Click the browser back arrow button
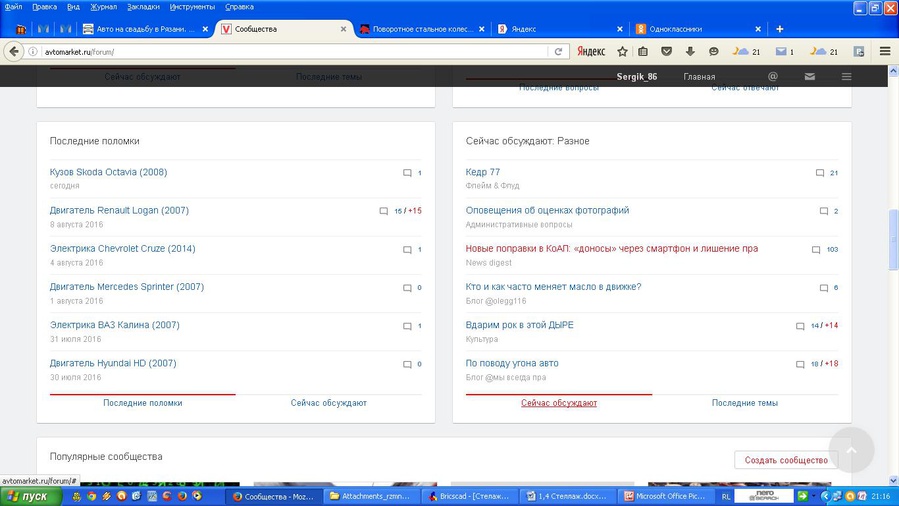This screenshot has height=506, width=899. pos(14,52)
